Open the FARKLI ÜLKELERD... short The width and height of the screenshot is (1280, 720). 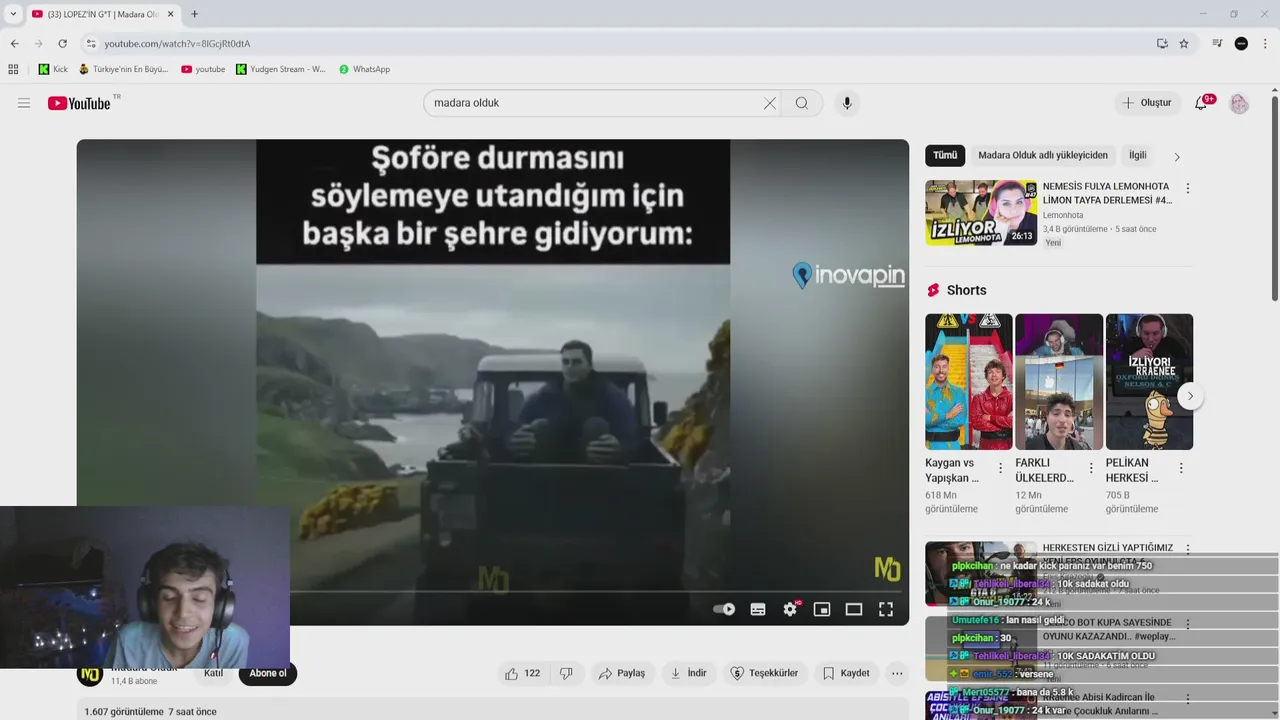click(x=1059, y=382)
